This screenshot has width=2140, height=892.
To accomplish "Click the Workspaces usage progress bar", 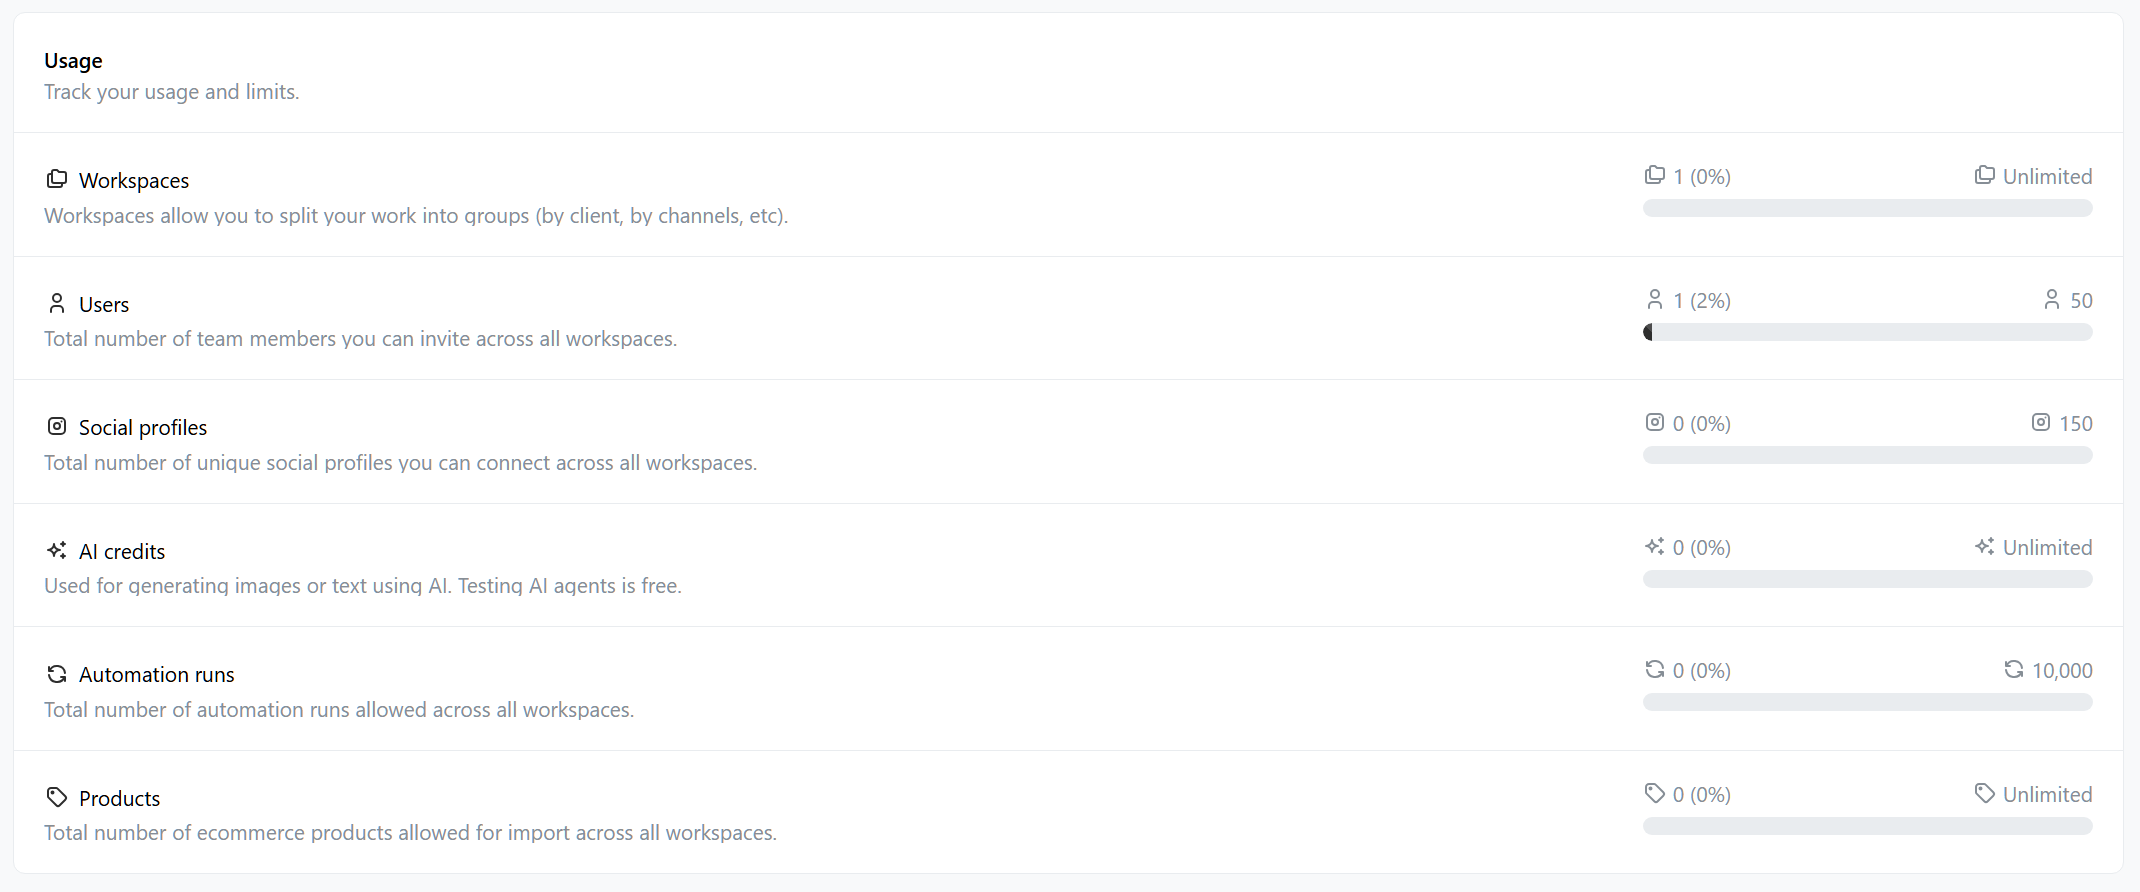I will (x=1867, y=208).
